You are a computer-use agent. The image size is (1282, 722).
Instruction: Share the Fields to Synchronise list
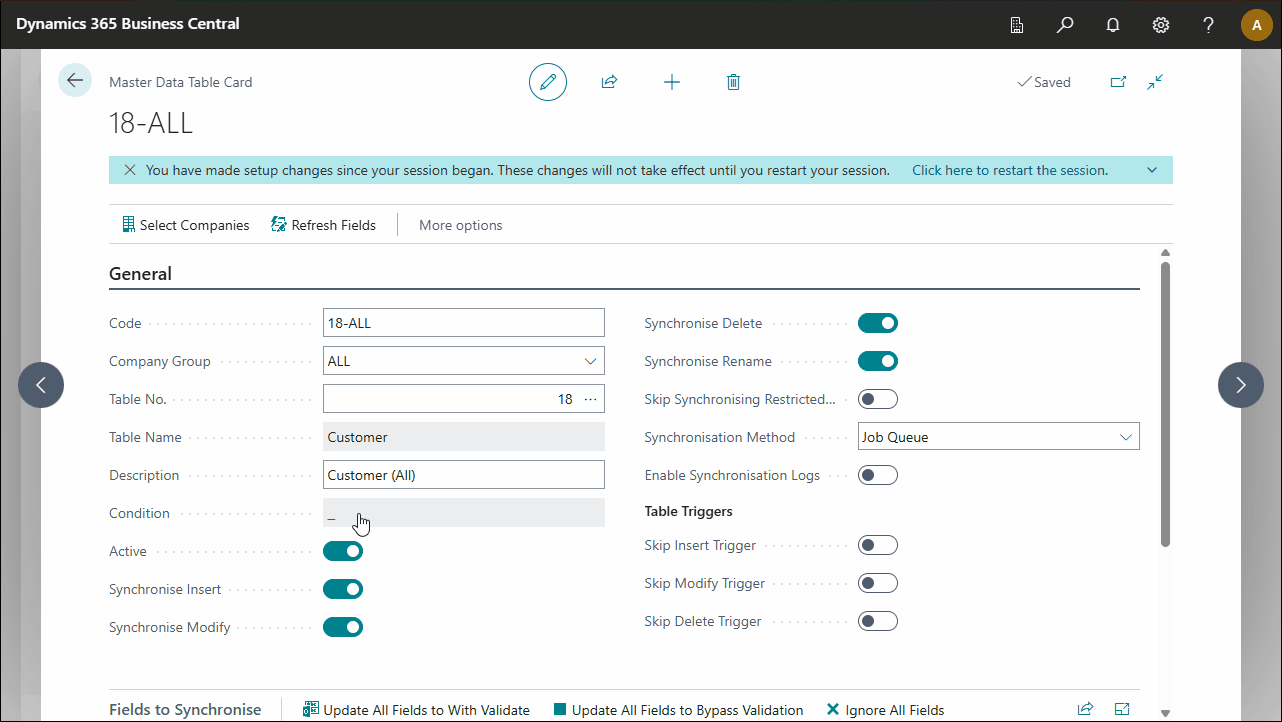tap(1085, 709)
